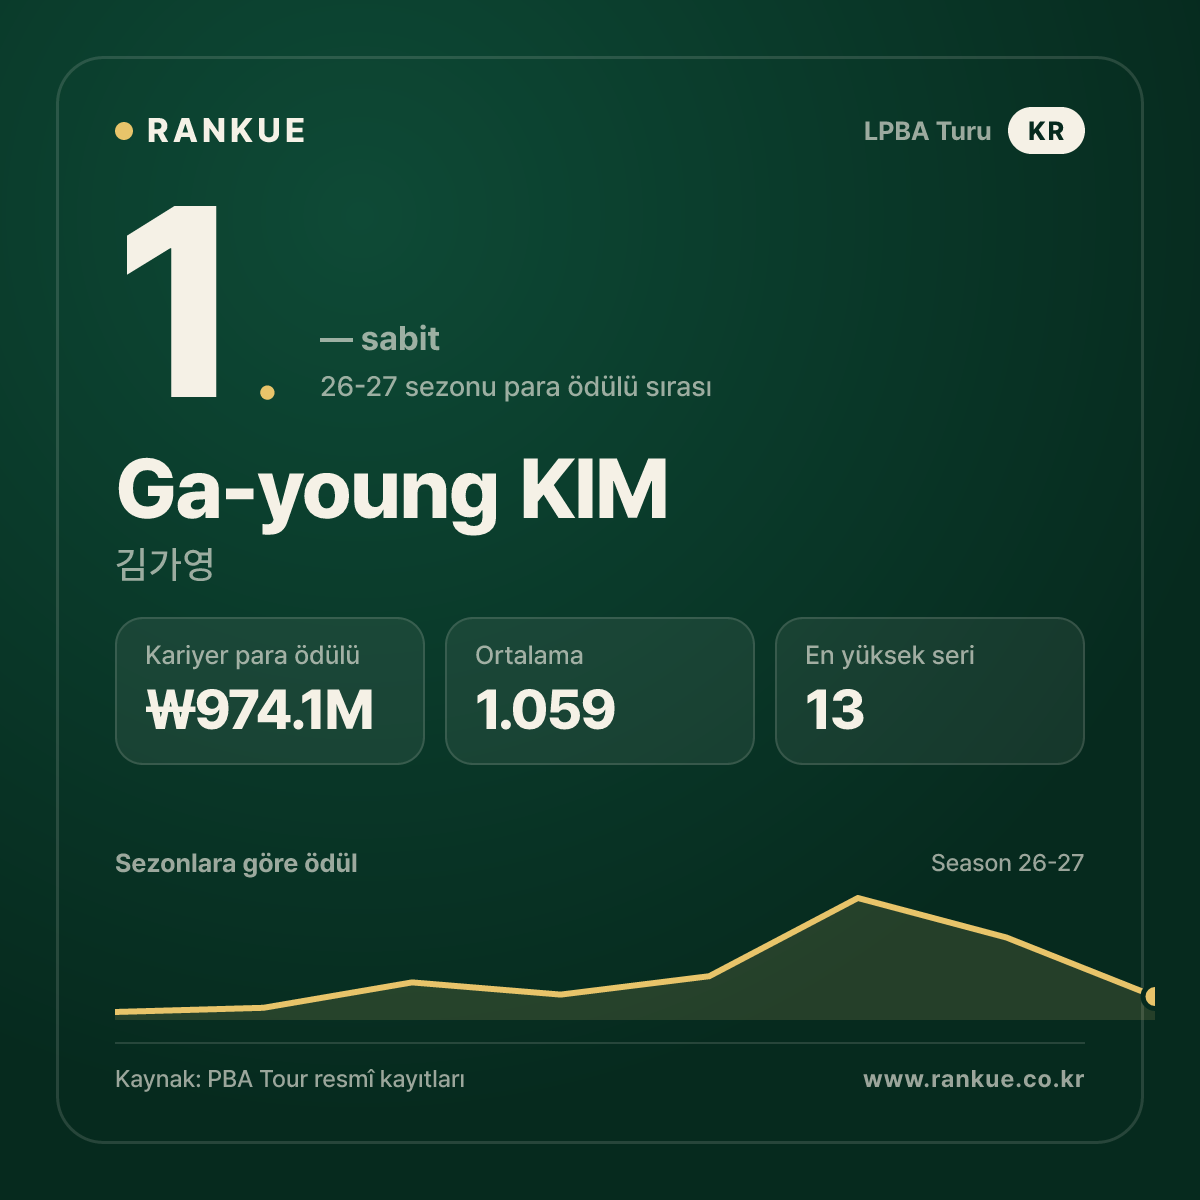Open the Ortalama stat card

[600, 691]
